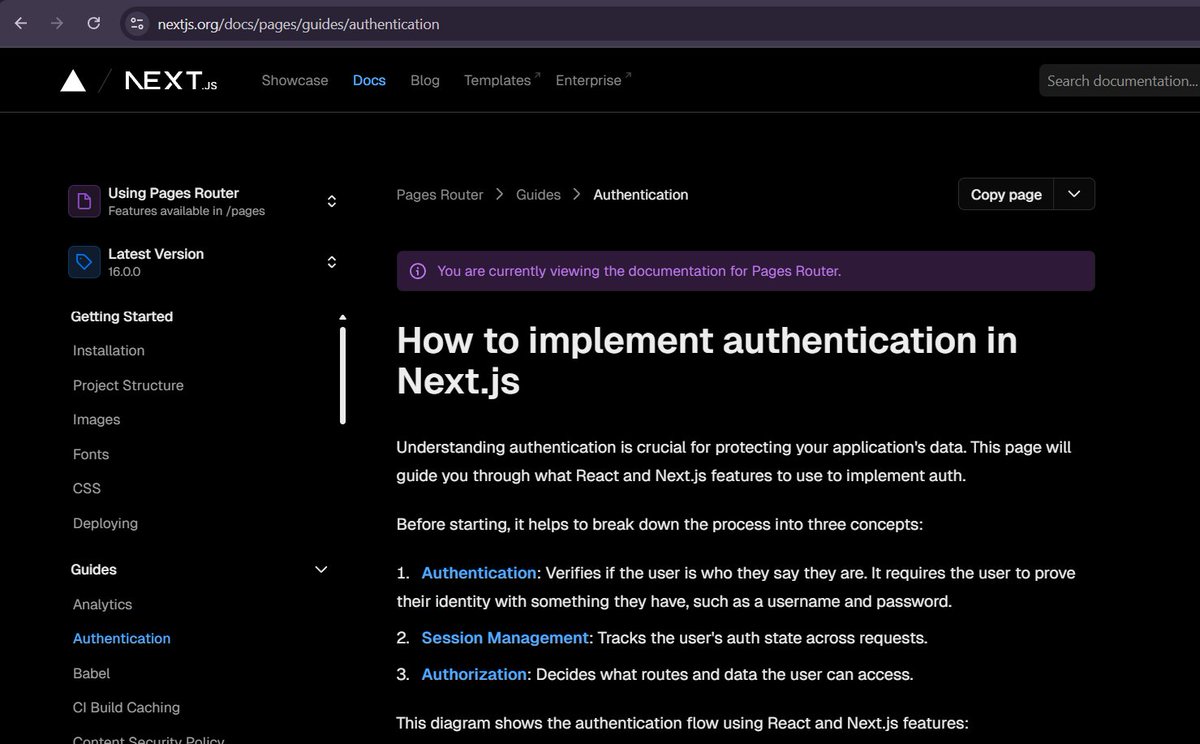
Task: Open the Enterprise external link
Action: (x=593, y=80)
